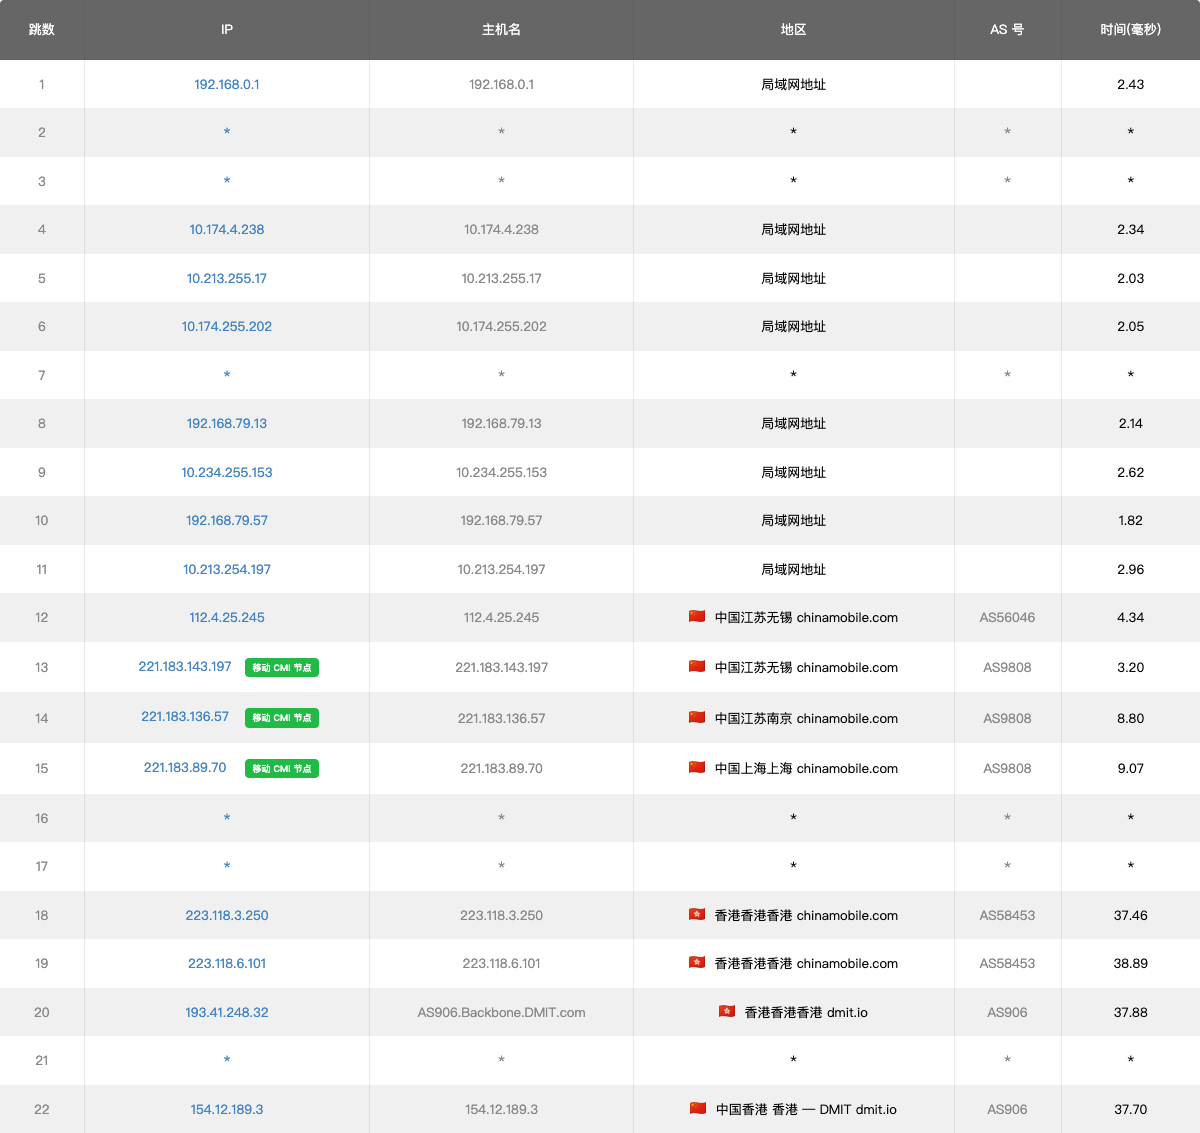
Task: Select latency value 37.46
Action: click(x=1131, y=915)
